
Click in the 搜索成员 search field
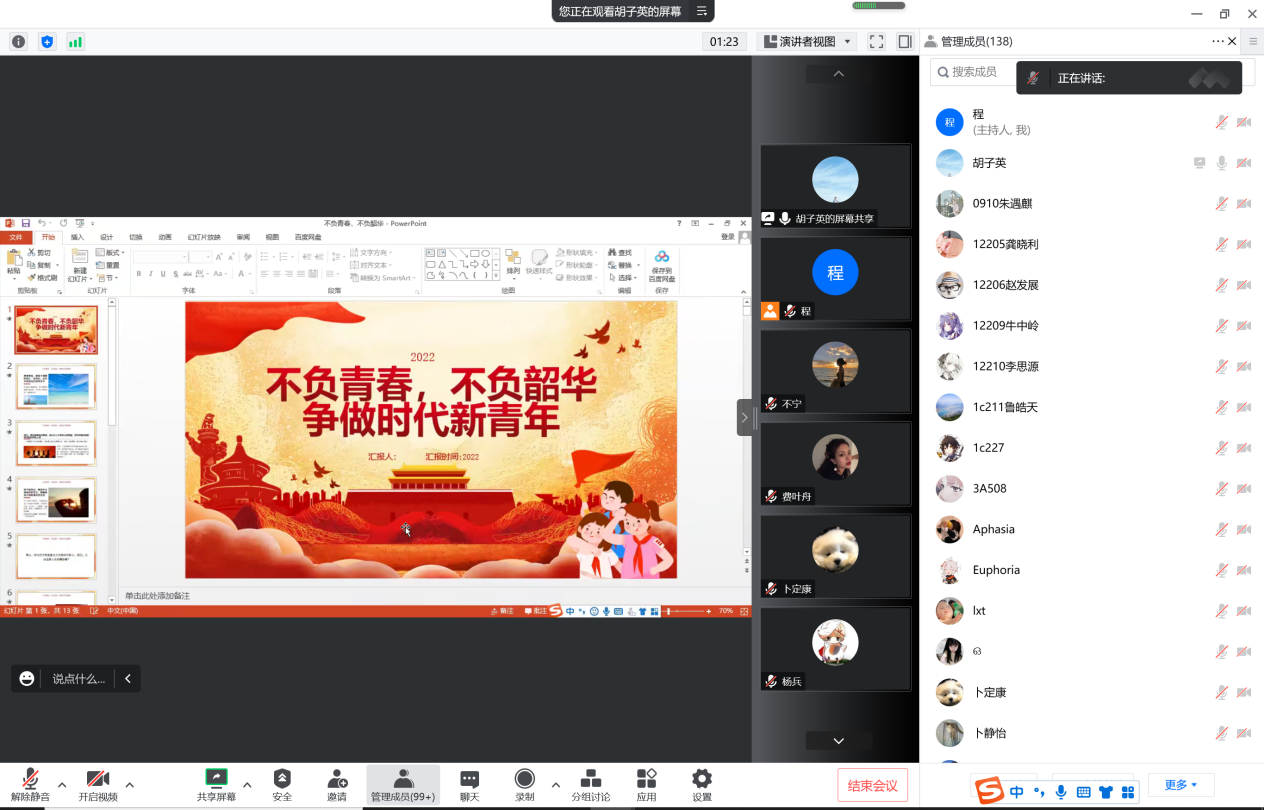[975, 72]
